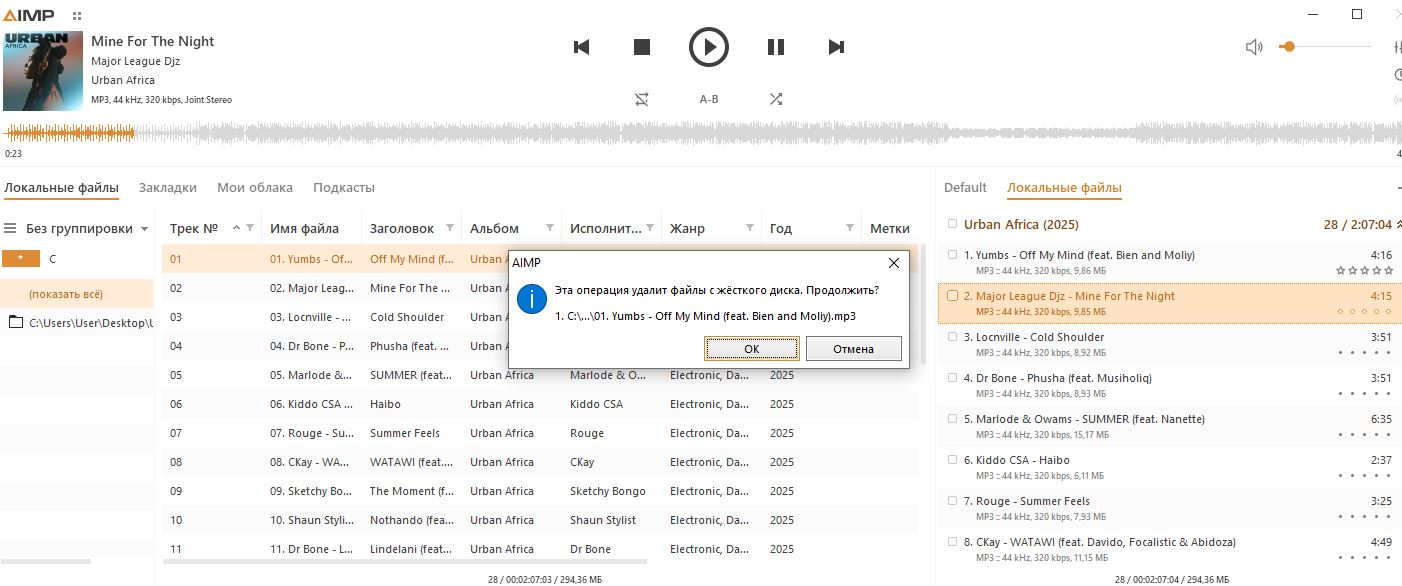The width and height of the screenshot is (1402, 586).
Task: Toggle shuffle playback icon
Action: pyautogui.click(x=776, y=99)
